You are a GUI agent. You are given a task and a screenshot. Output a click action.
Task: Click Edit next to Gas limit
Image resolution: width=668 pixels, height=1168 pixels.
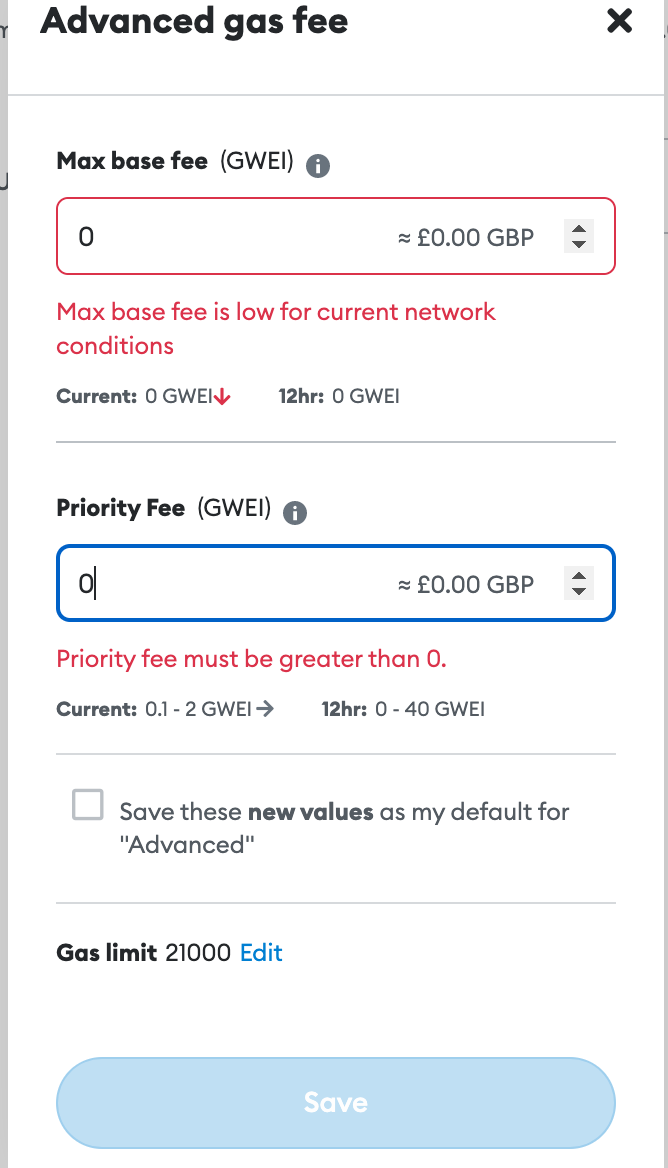click(260, 953)
